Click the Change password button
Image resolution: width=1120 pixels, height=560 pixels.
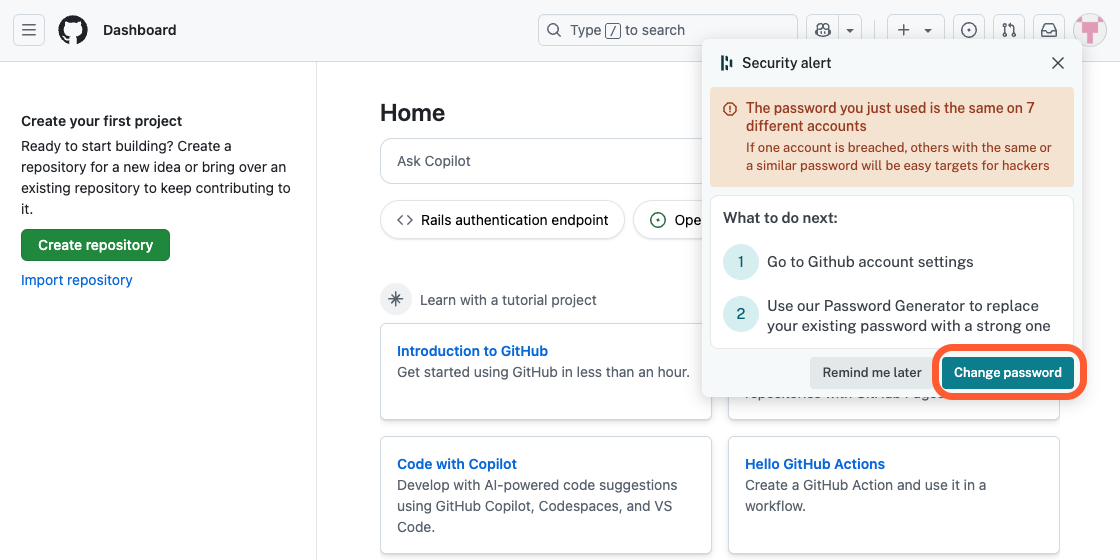(x=1008, y=373)
